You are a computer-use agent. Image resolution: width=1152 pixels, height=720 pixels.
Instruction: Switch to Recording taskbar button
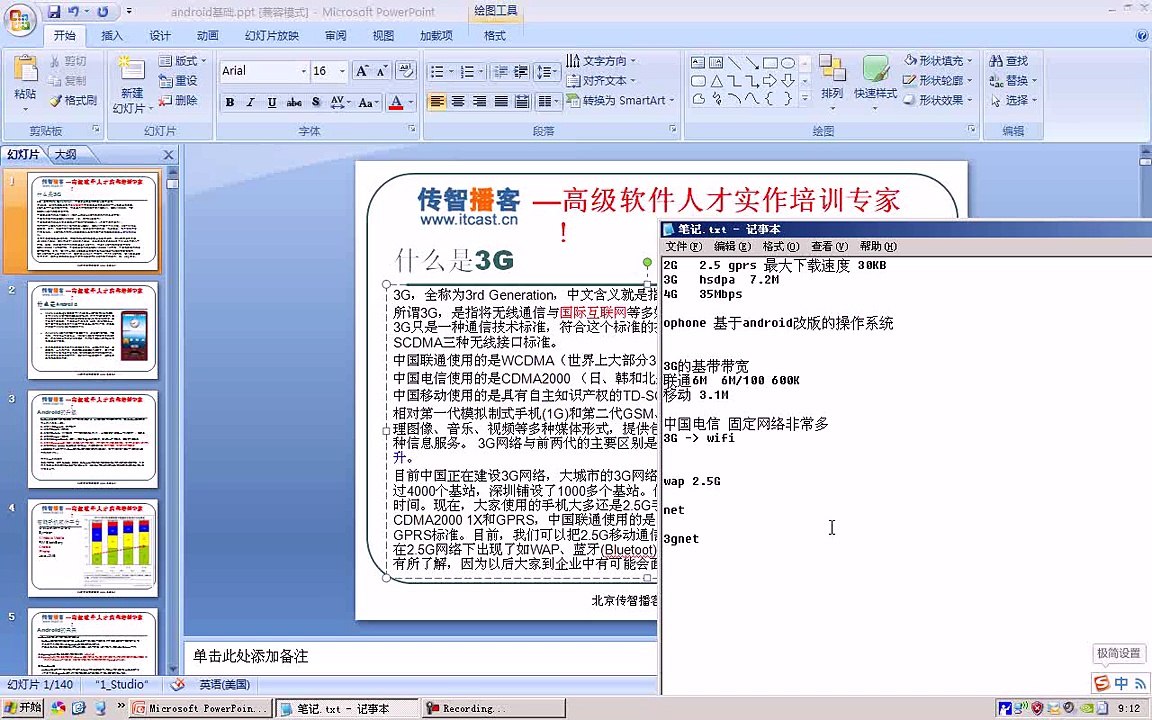494,708
